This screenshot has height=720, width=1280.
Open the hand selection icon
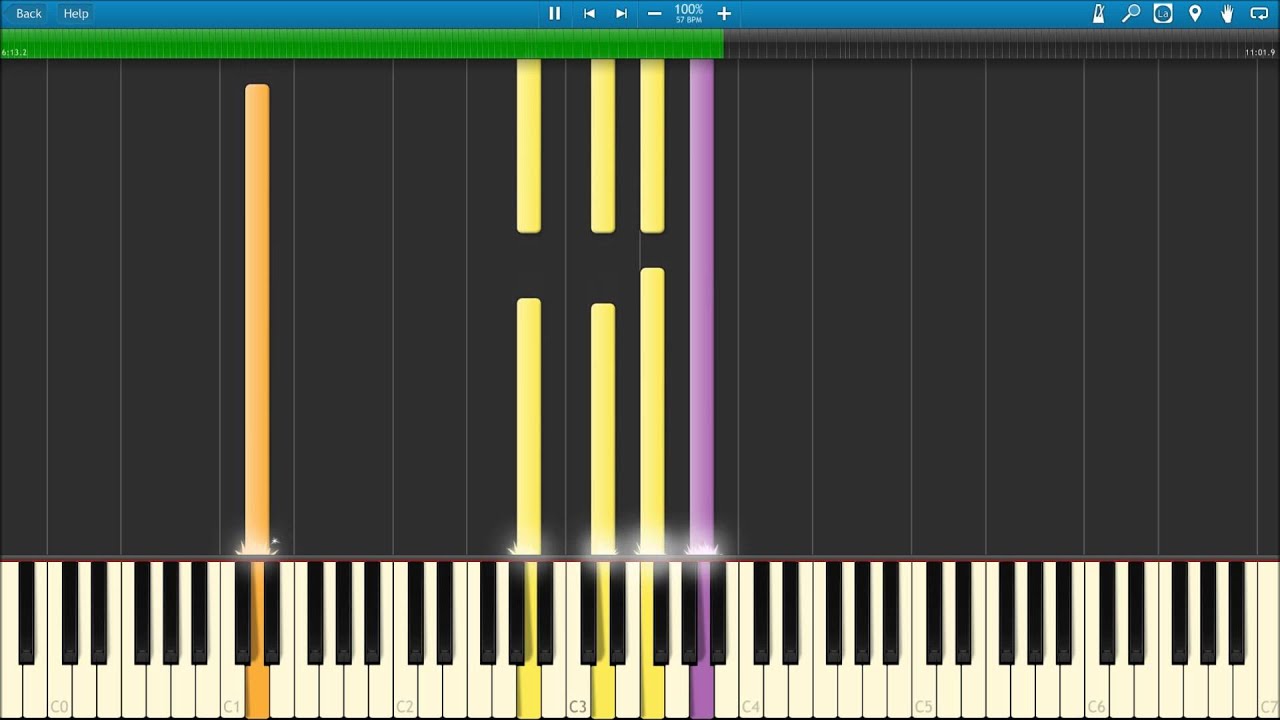click(1227, 13)
